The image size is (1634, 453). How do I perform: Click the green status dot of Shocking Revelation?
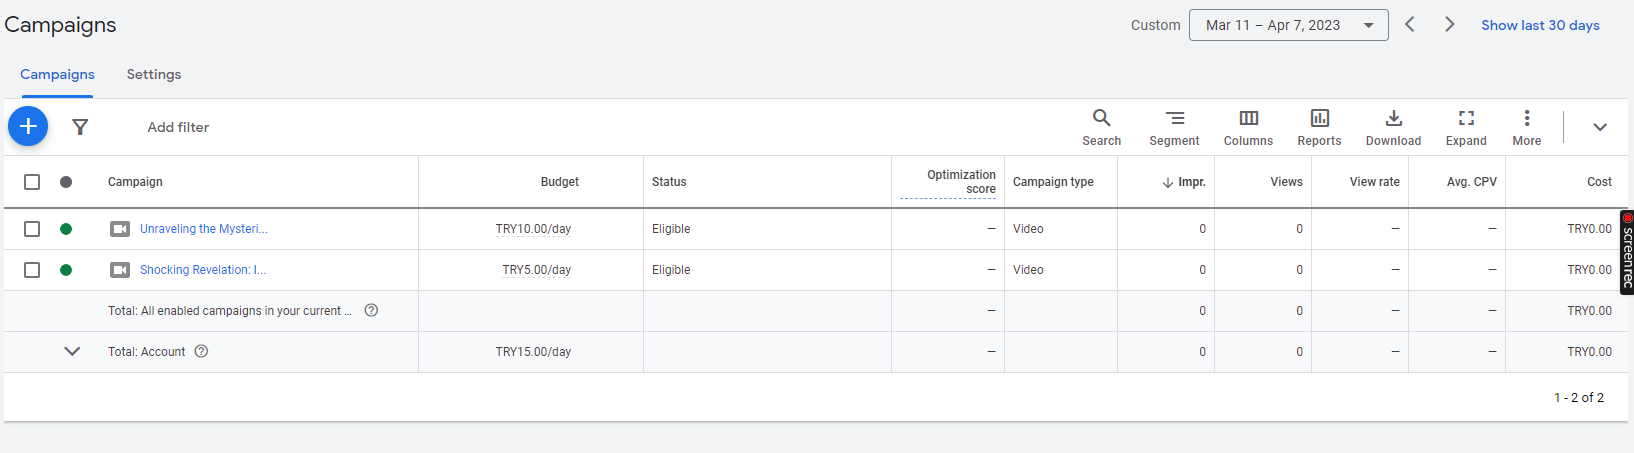(x=66, y=270)
